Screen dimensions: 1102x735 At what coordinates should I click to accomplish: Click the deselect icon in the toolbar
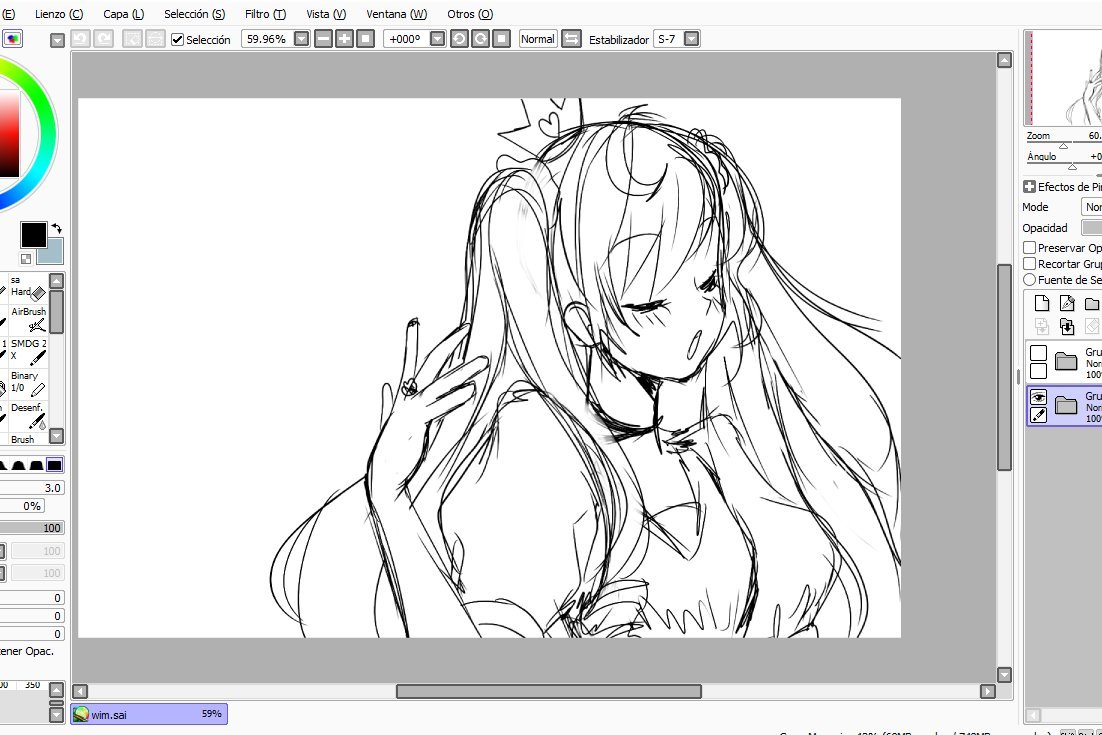[131, 39]
